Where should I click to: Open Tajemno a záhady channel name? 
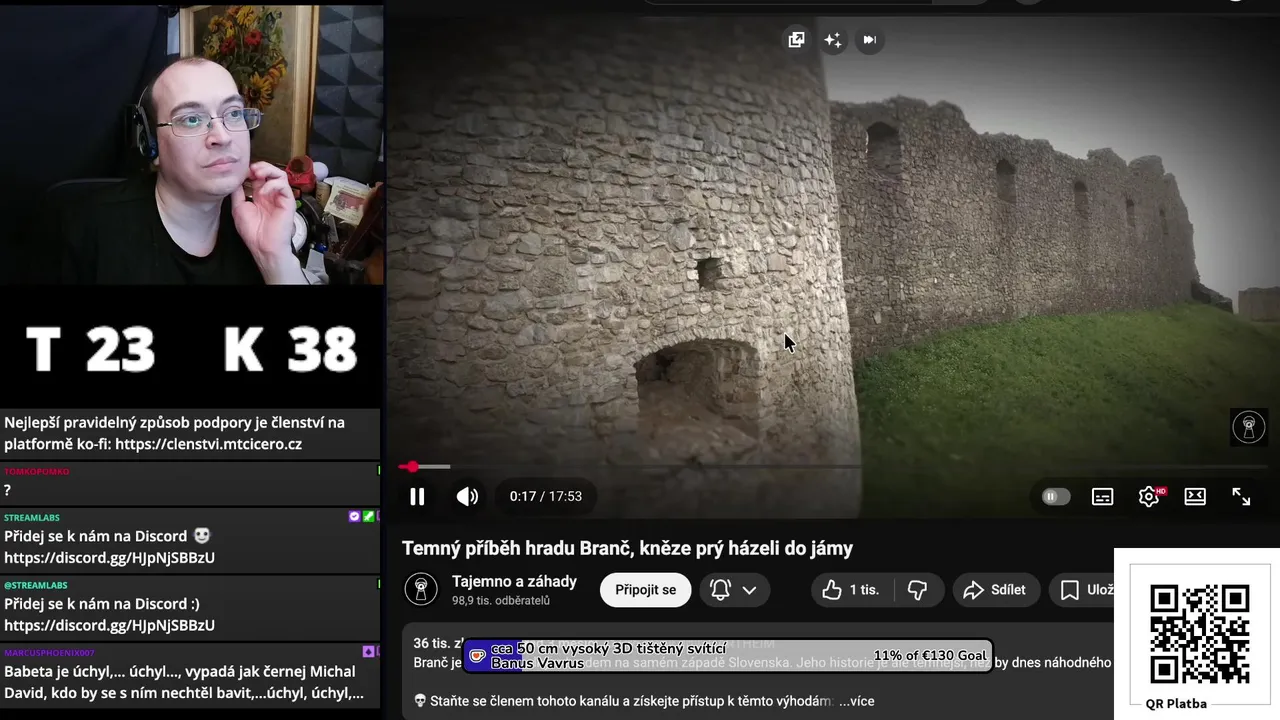(x=514, y=581)
